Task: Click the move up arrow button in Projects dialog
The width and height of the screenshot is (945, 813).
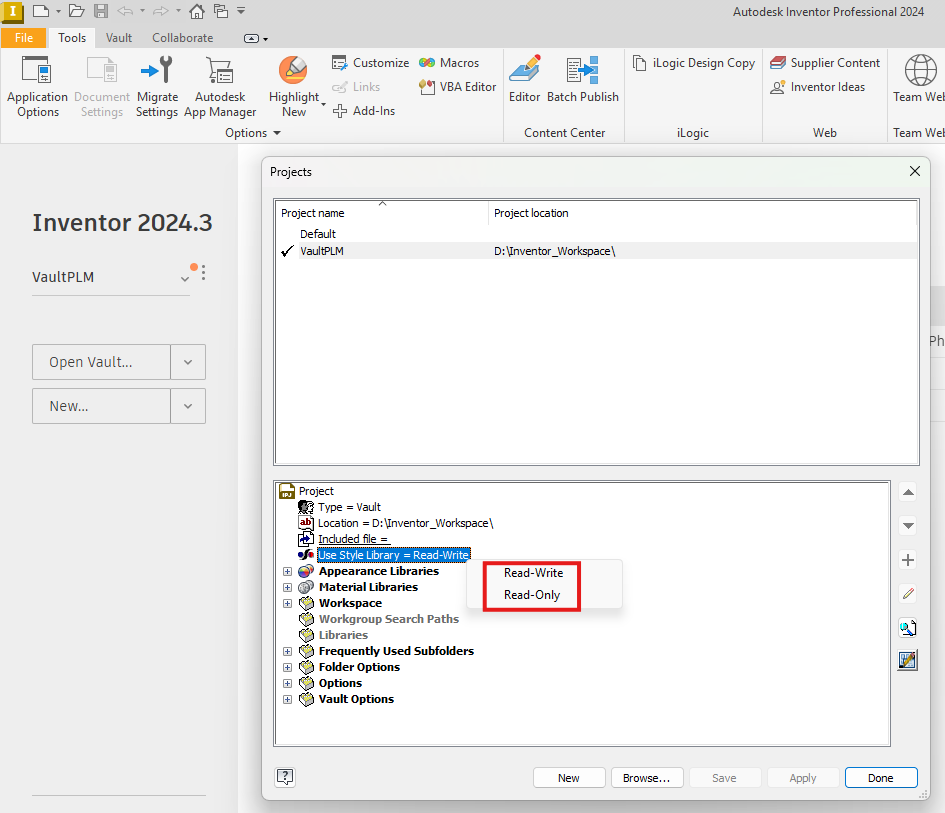Action: pos(908,492)
